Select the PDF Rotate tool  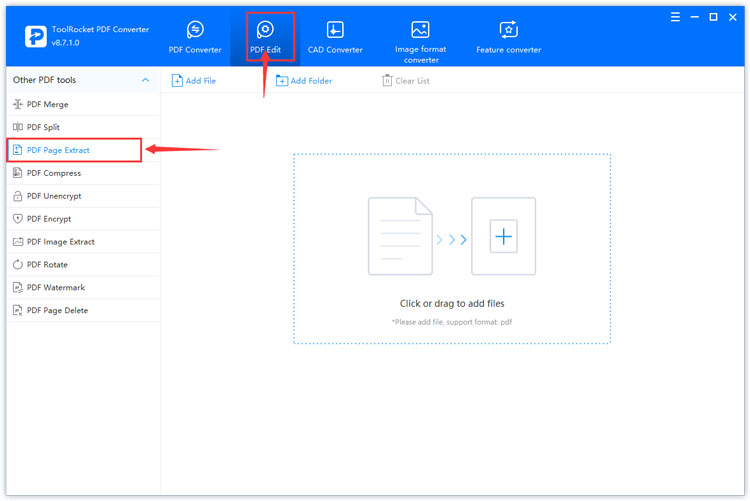pyautogui.click(x=83, y=265)
